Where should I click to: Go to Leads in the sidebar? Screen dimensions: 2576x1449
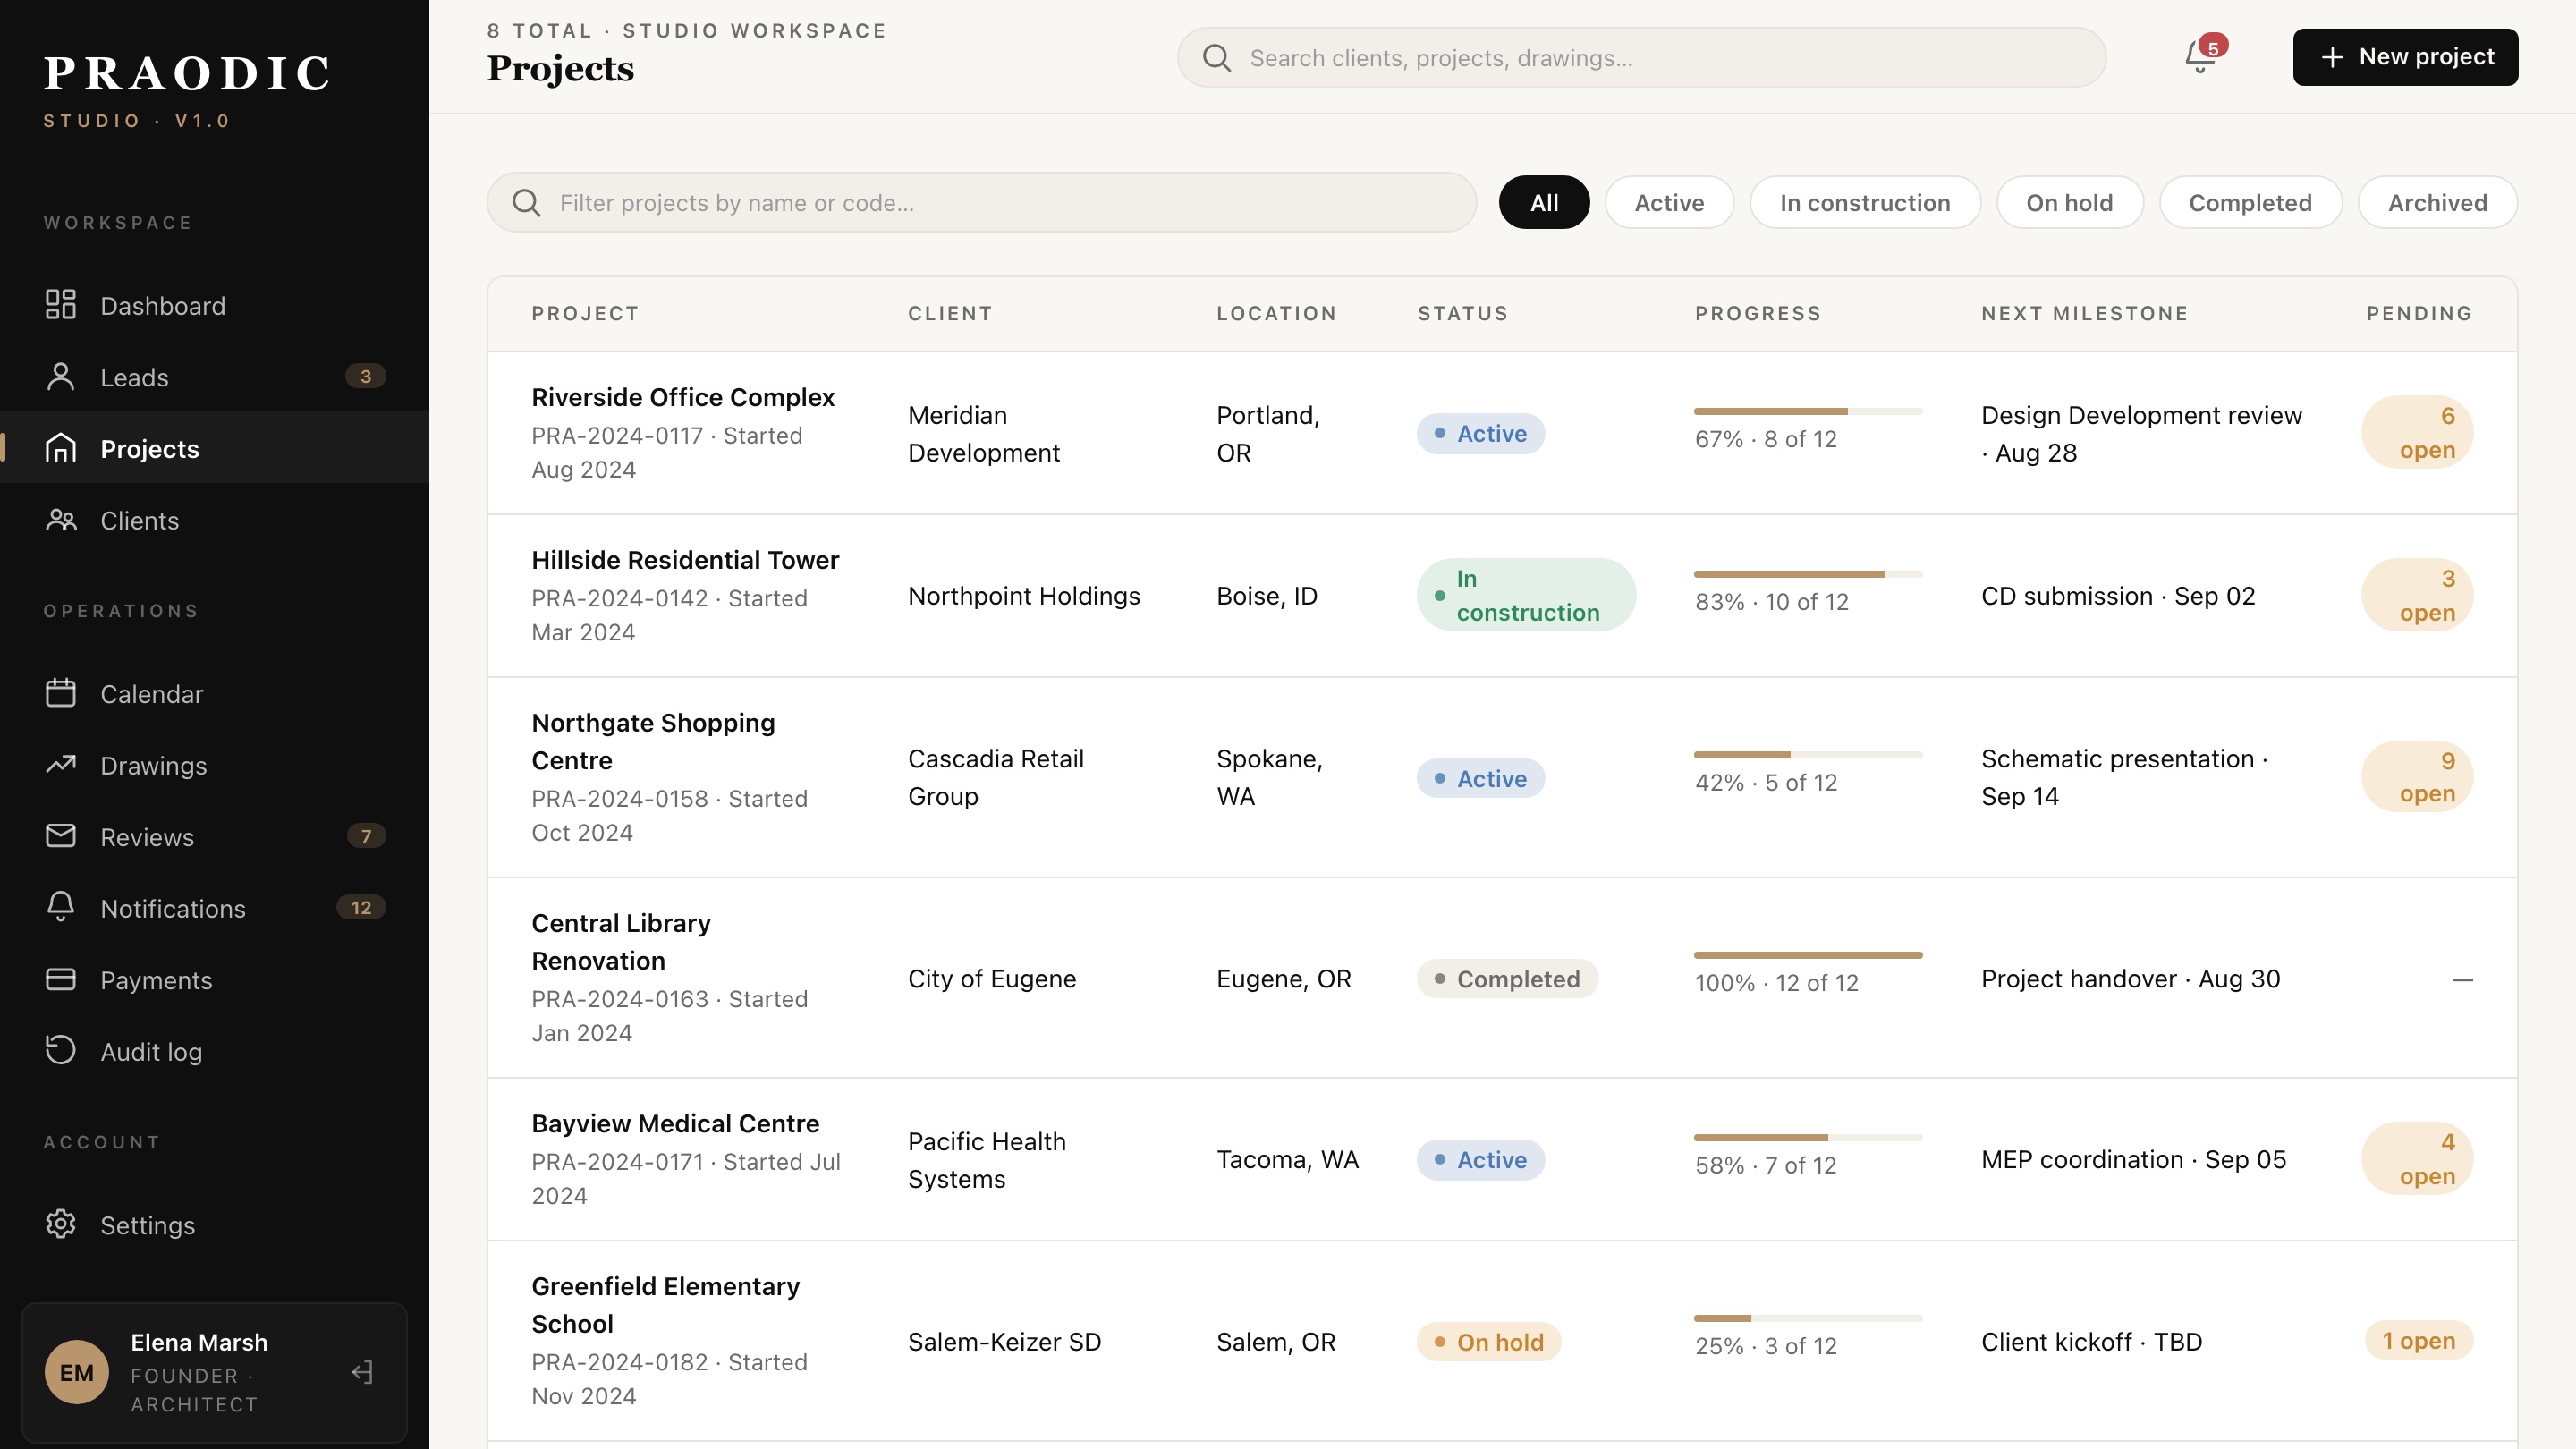(214, 377)
